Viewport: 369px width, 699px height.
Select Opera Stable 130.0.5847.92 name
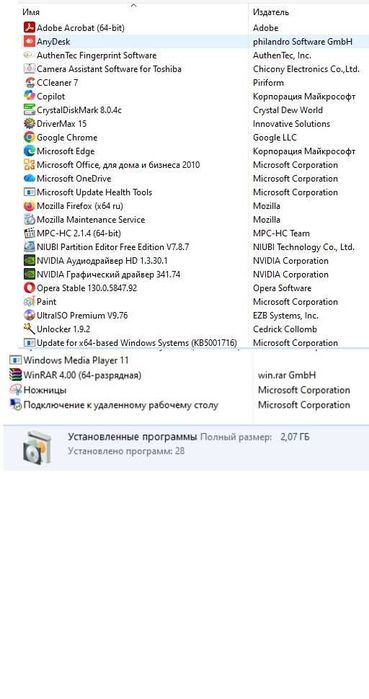87,288
